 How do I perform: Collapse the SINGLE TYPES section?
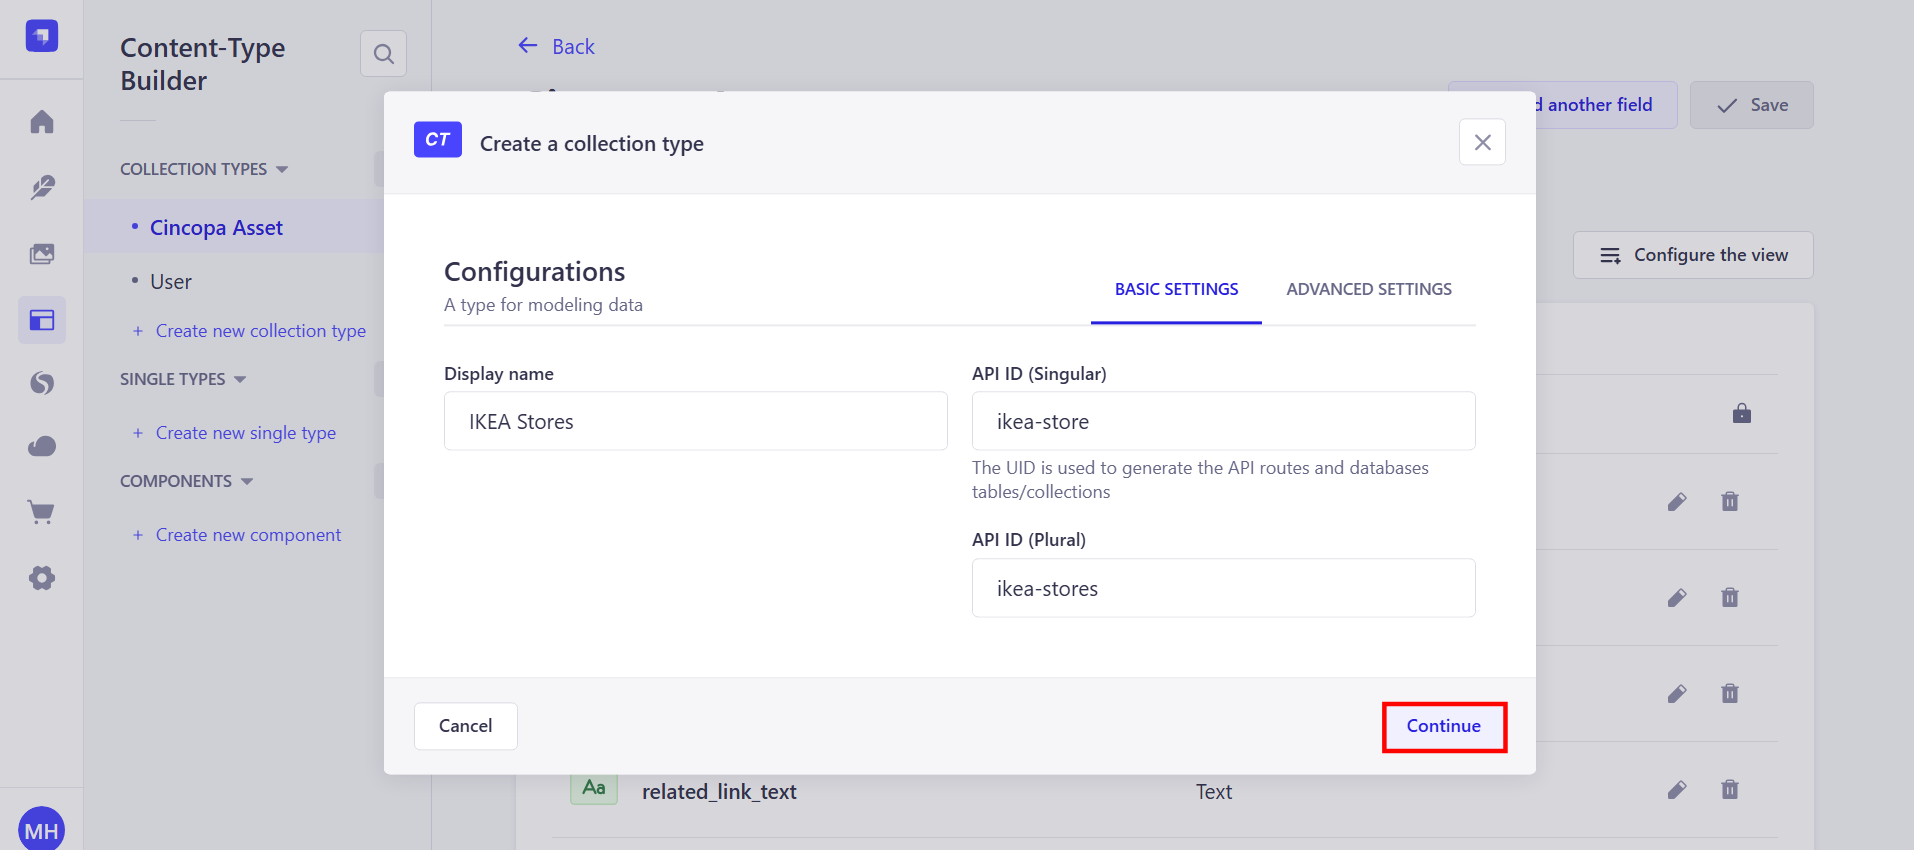pos(183,379)
